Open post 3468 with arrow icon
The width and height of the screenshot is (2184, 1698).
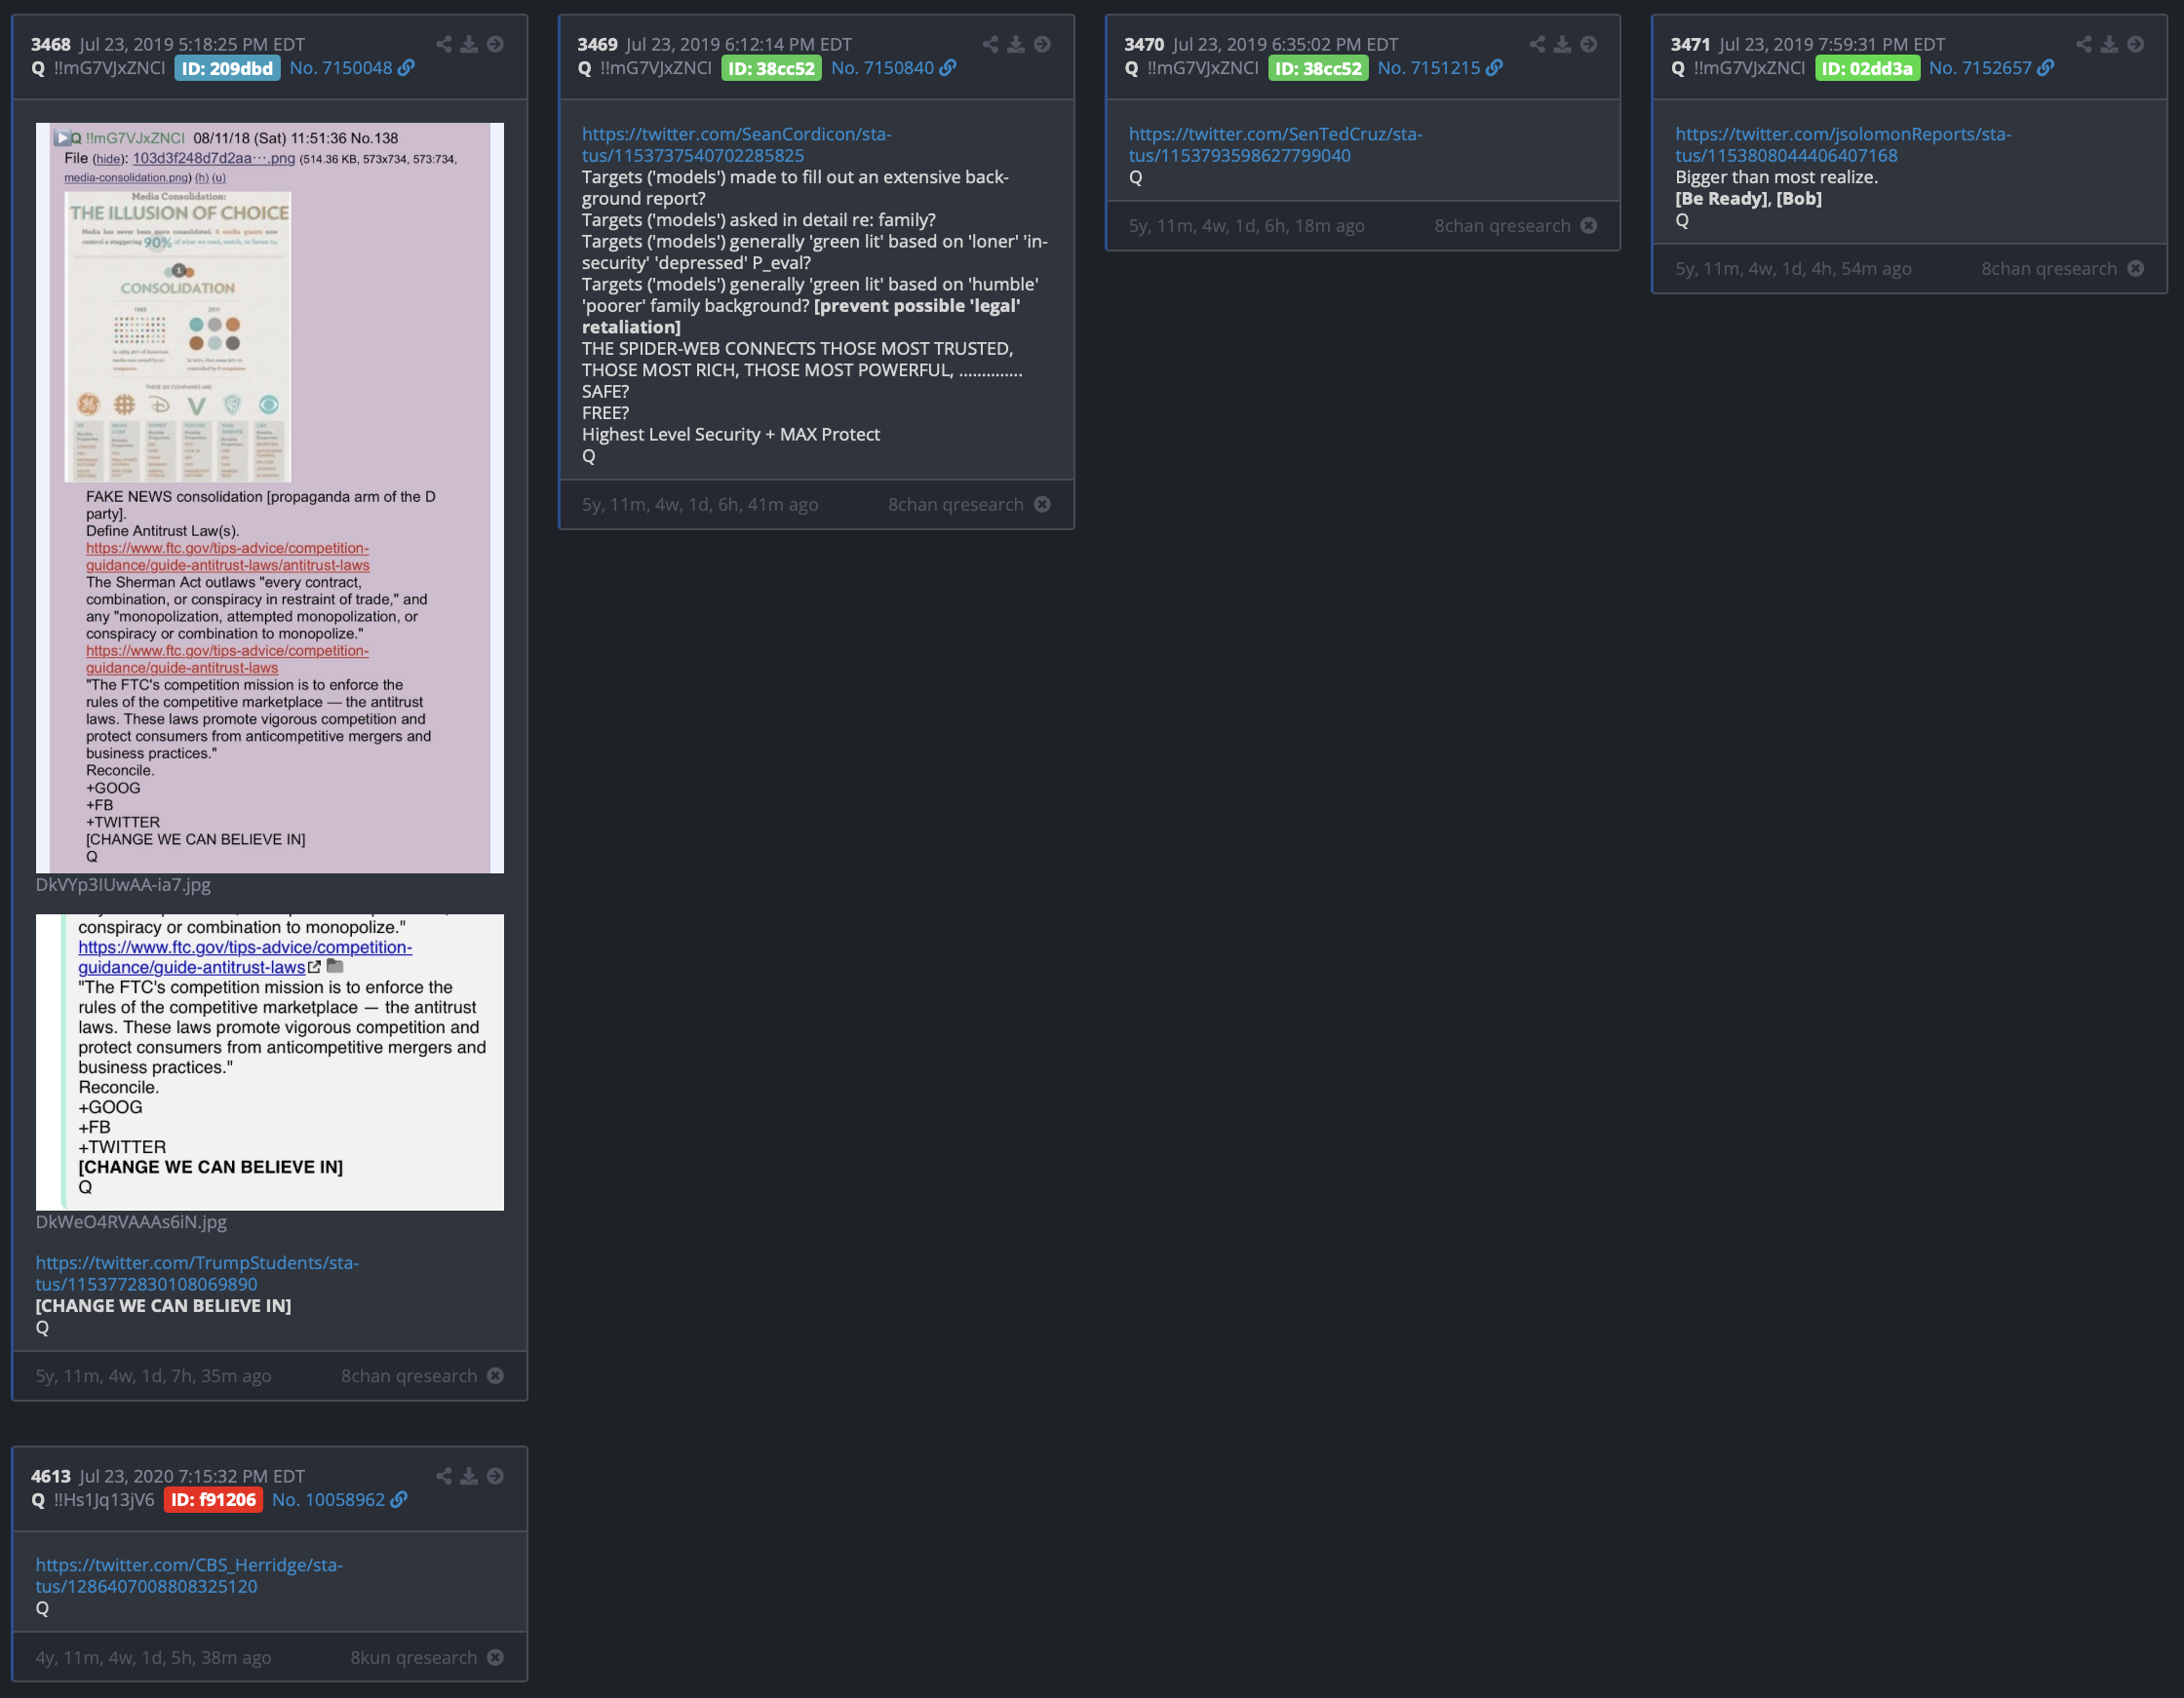coord(495,44)
